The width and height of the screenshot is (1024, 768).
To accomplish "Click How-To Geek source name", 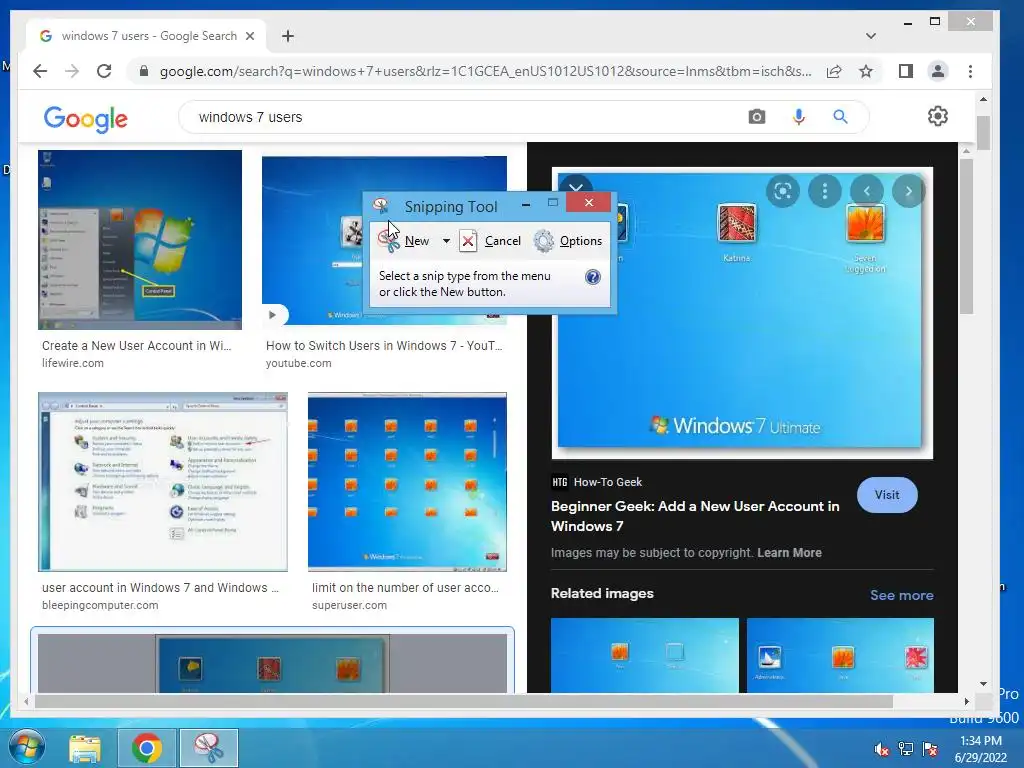I will click(607, 482).
